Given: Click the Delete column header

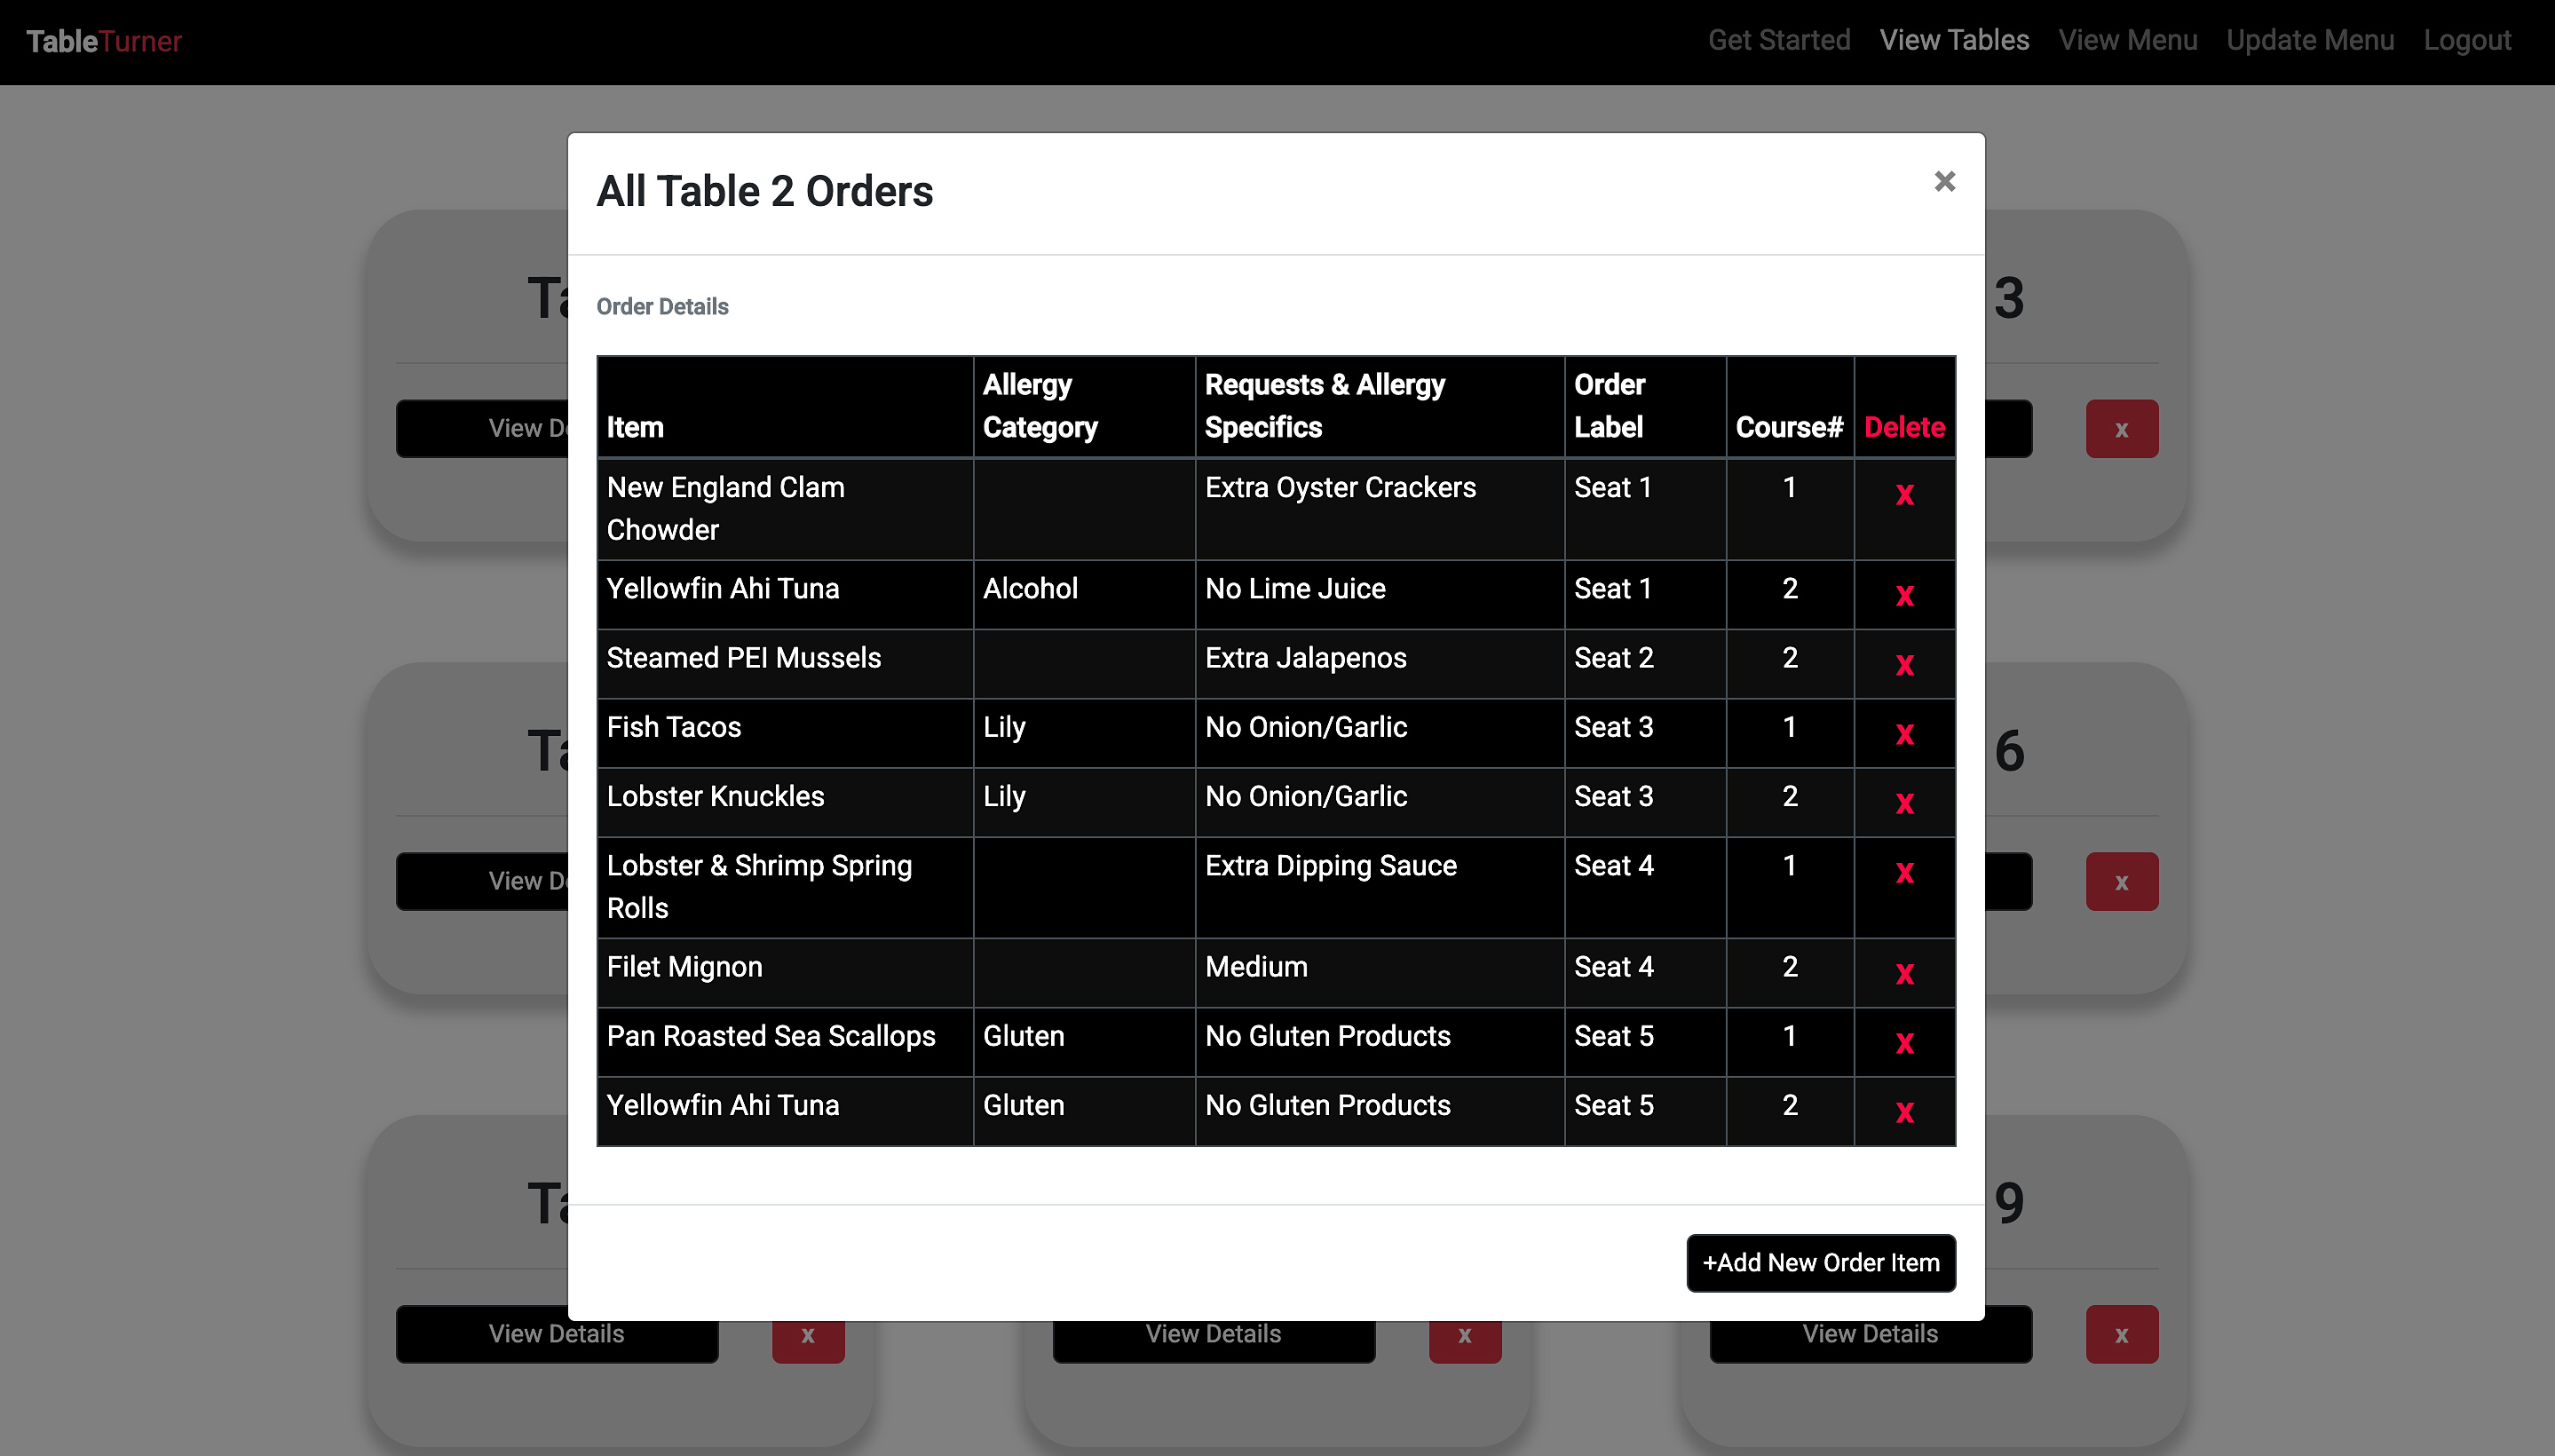Looking at the screenshot, I should 1903,427.
